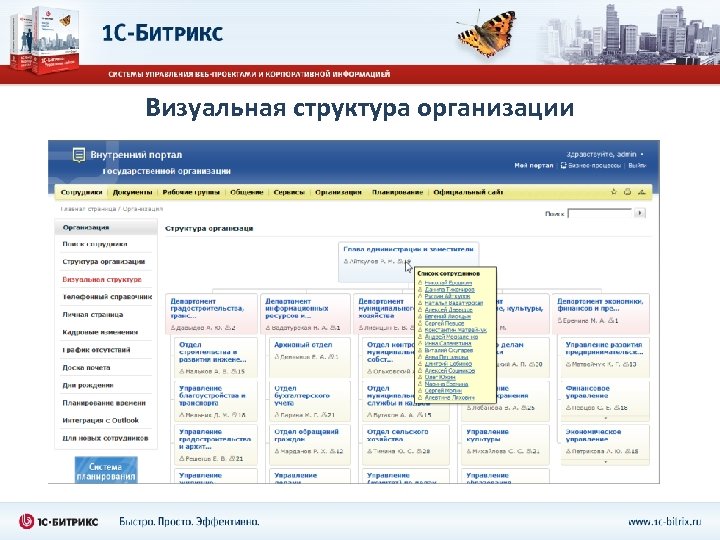
Task: Open Отдел сельского хозяйства title link
Action: (398, 435)
